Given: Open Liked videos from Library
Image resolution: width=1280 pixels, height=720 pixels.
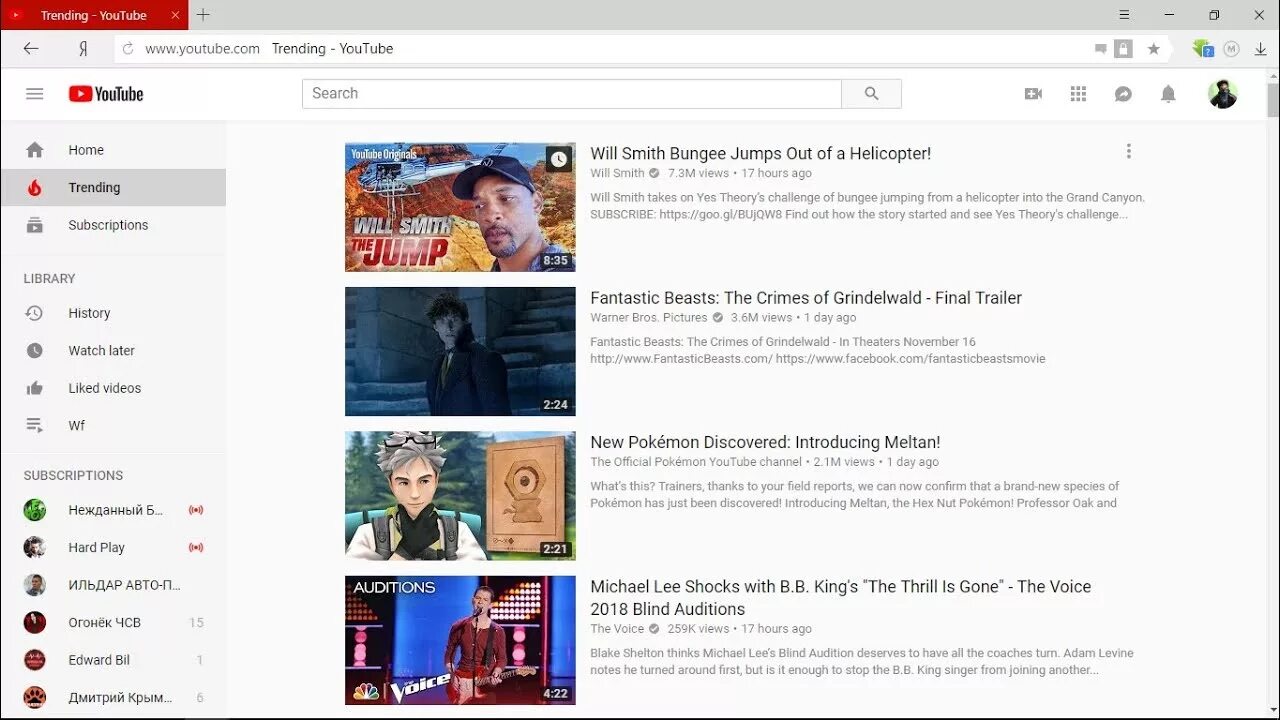Looking at the screenshot, I should pyautogui.click(x=113, y=388).
